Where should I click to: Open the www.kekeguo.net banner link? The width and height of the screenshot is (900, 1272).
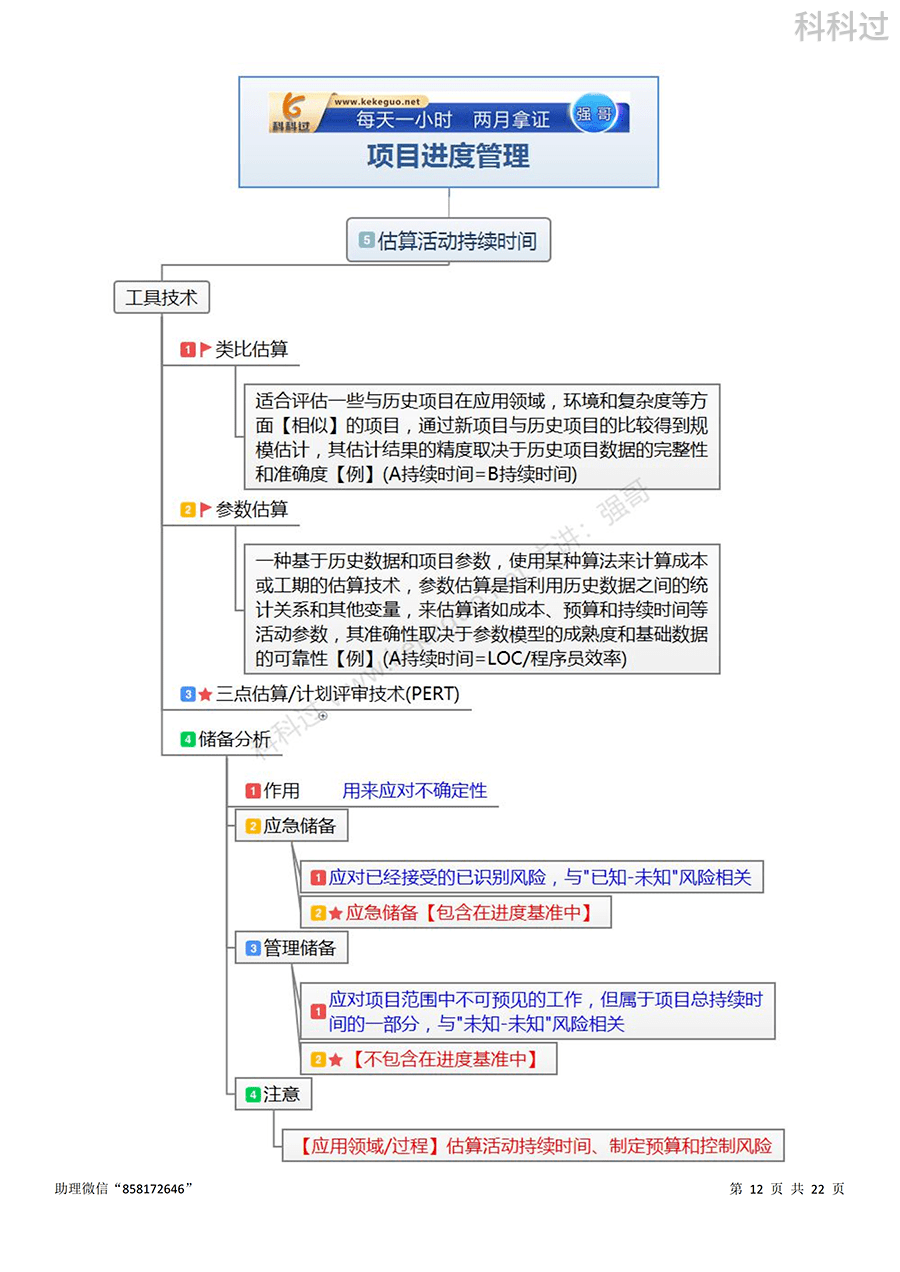[x=380, y=101]
